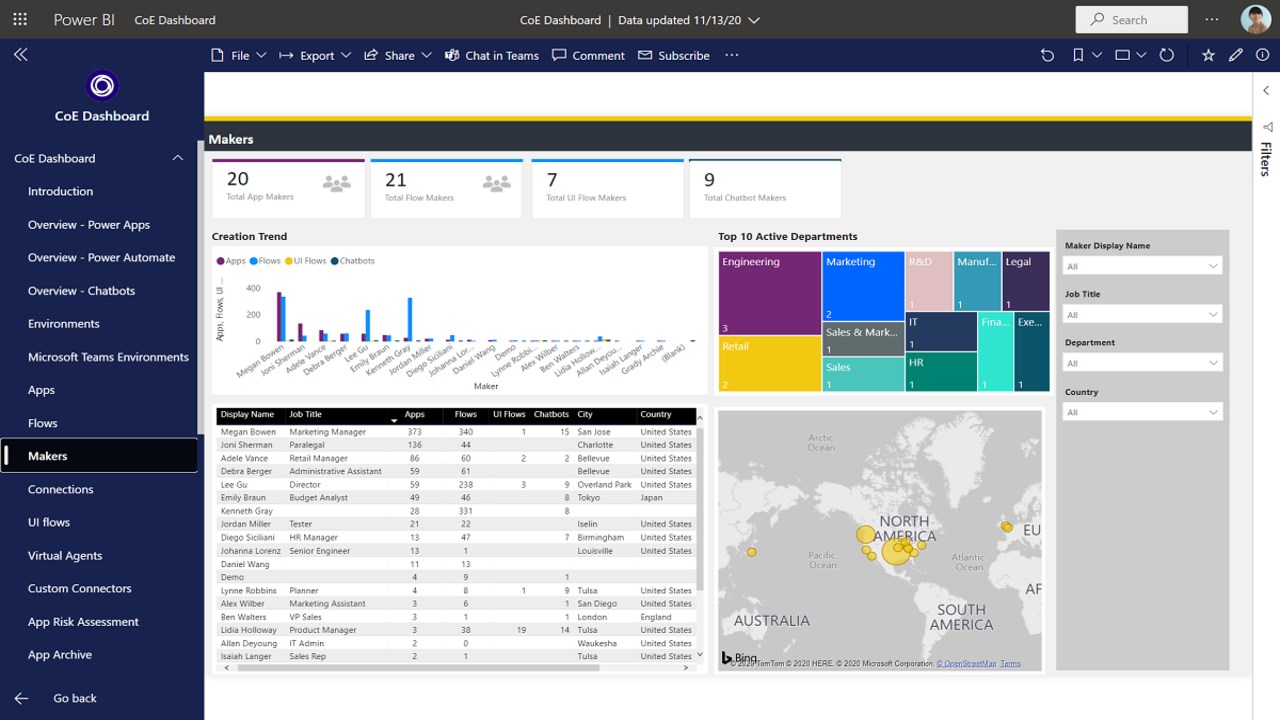This screenshot has width=1280, height=720.
Task: Click the Bing logo on map
Action: pyautogui.click(x=740, y=658)
